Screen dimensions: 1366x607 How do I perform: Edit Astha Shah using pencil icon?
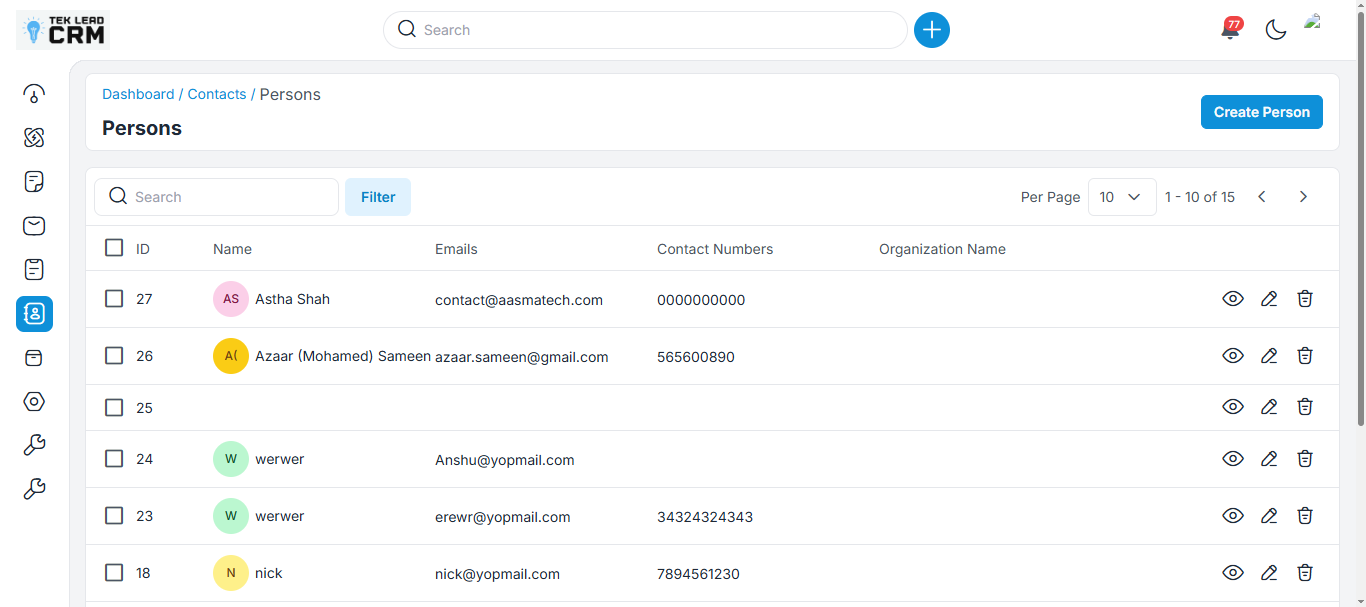pos(1268,299)
